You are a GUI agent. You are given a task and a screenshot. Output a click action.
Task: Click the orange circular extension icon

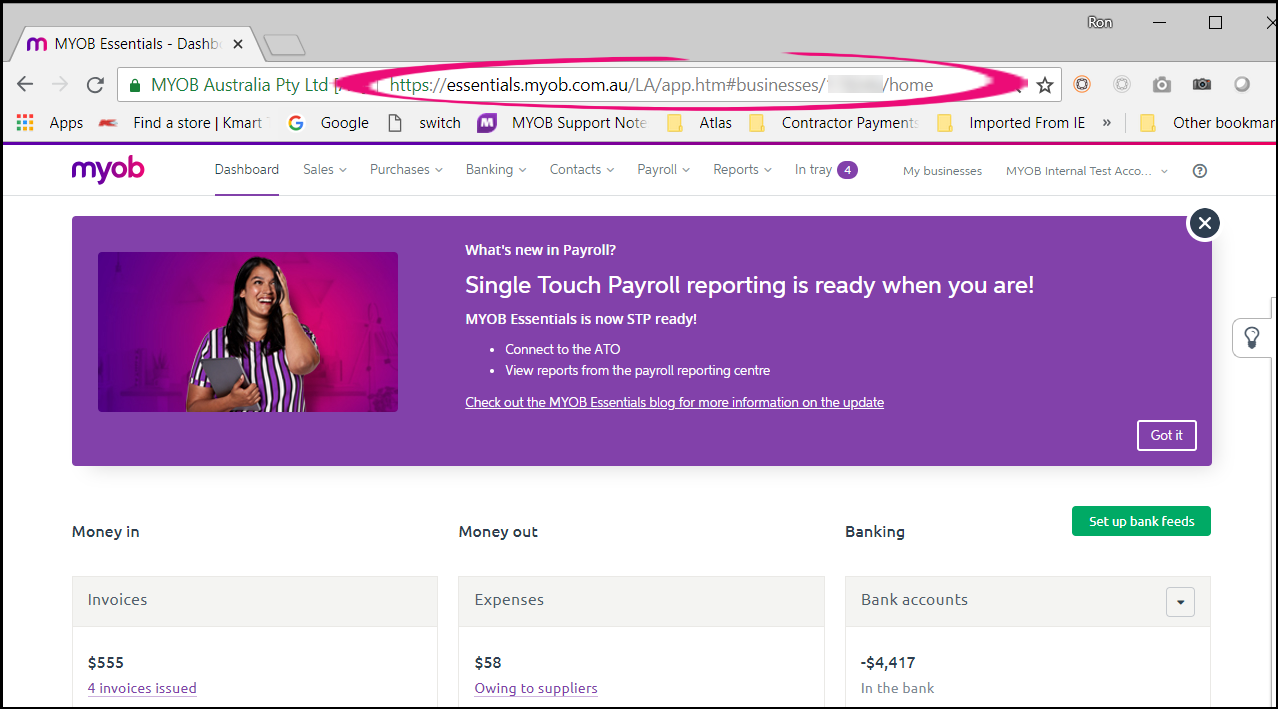1082,85
